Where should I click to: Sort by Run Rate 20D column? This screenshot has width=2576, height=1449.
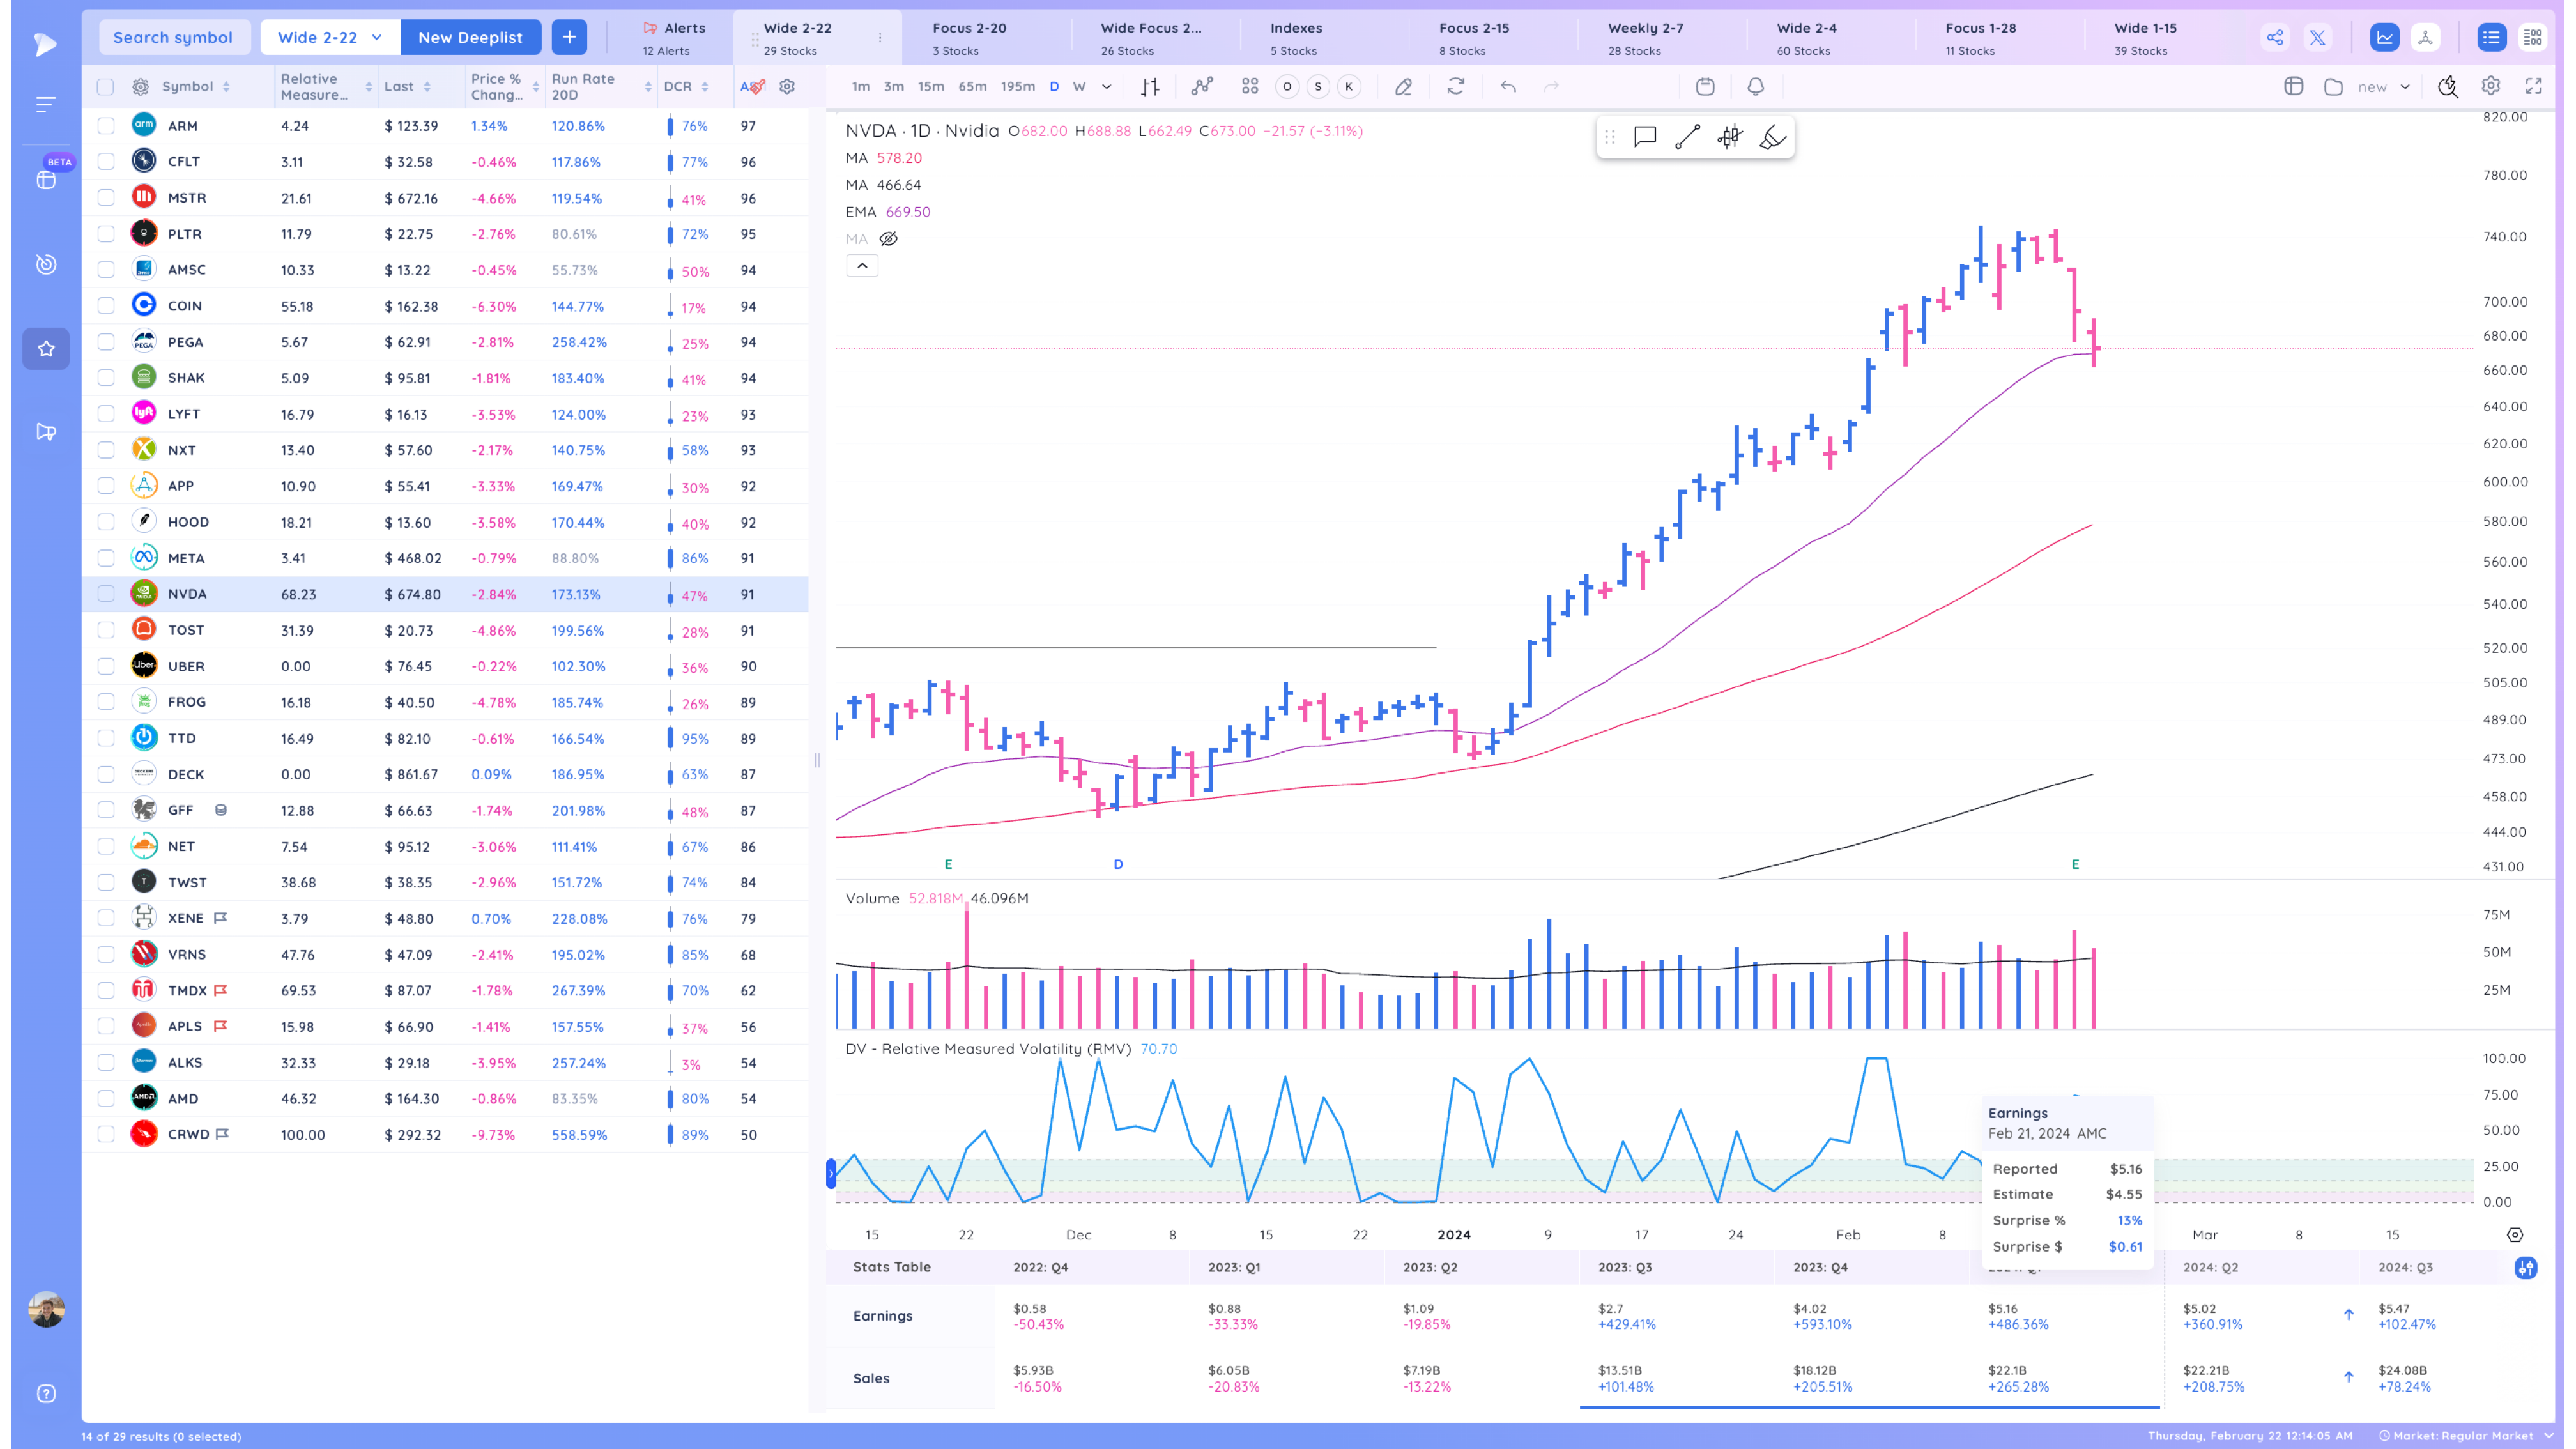pos(601,87)
